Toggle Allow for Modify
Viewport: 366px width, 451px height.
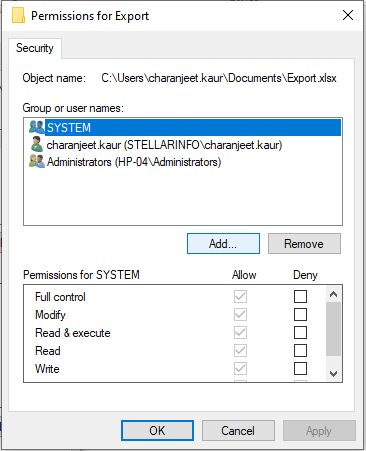[240, 314]
